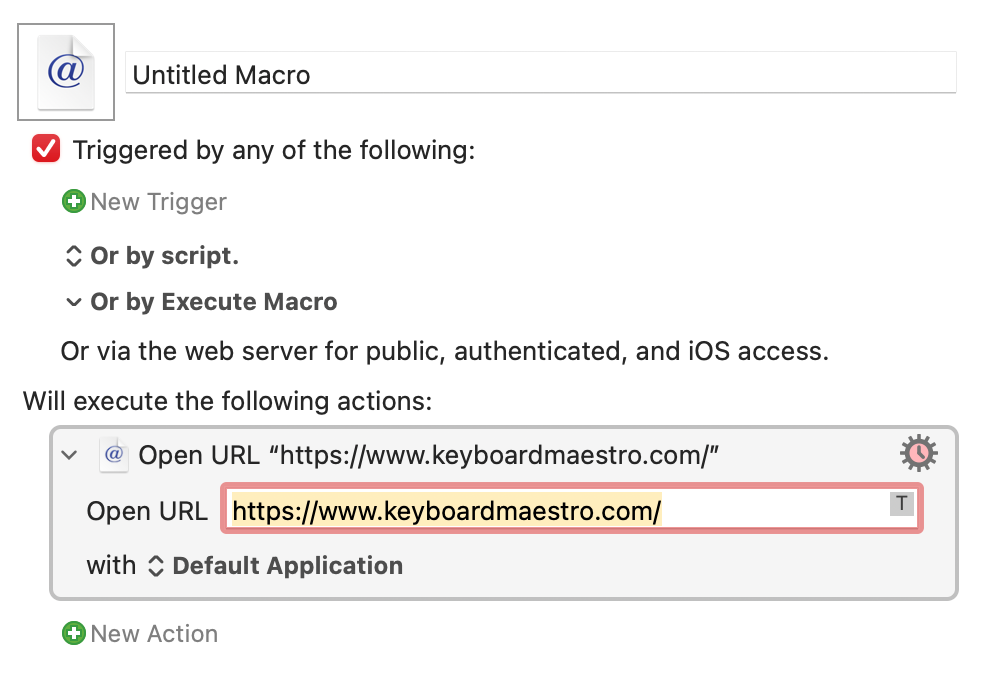Click the New Action label

pos(154,634)
